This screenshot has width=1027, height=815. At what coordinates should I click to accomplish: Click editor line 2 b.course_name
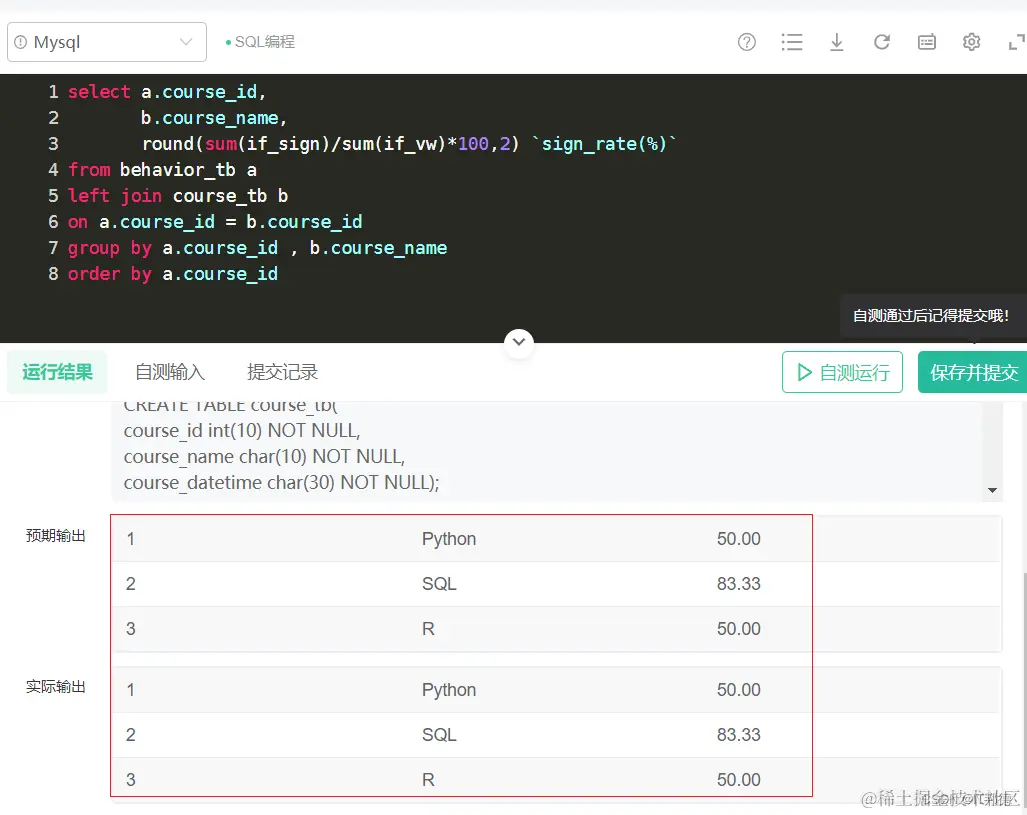pos(214,118)
